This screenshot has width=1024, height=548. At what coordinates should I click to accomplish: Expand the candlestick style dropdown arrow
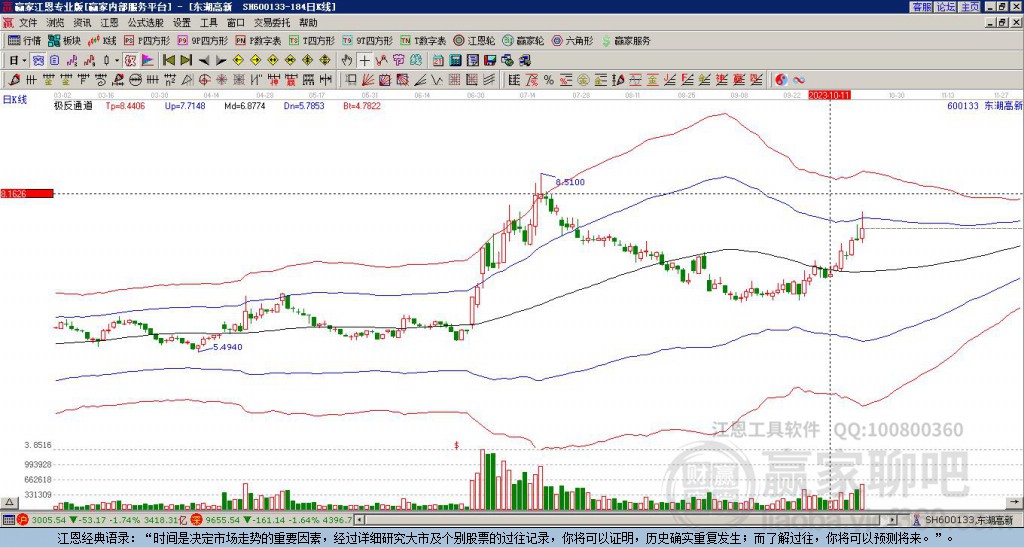coord(117,61)
